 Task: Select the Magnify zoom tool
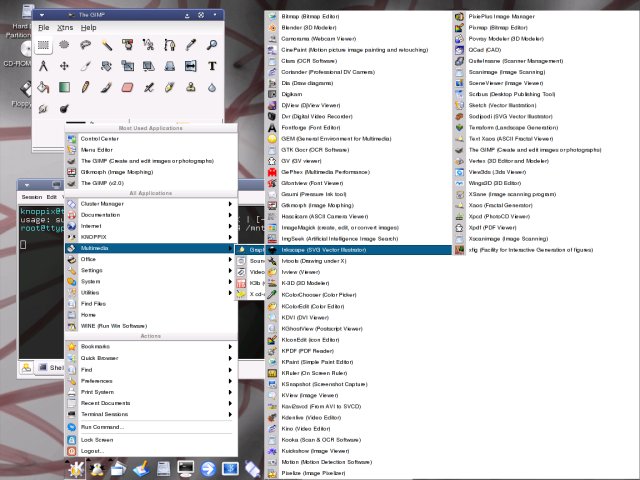212,45
